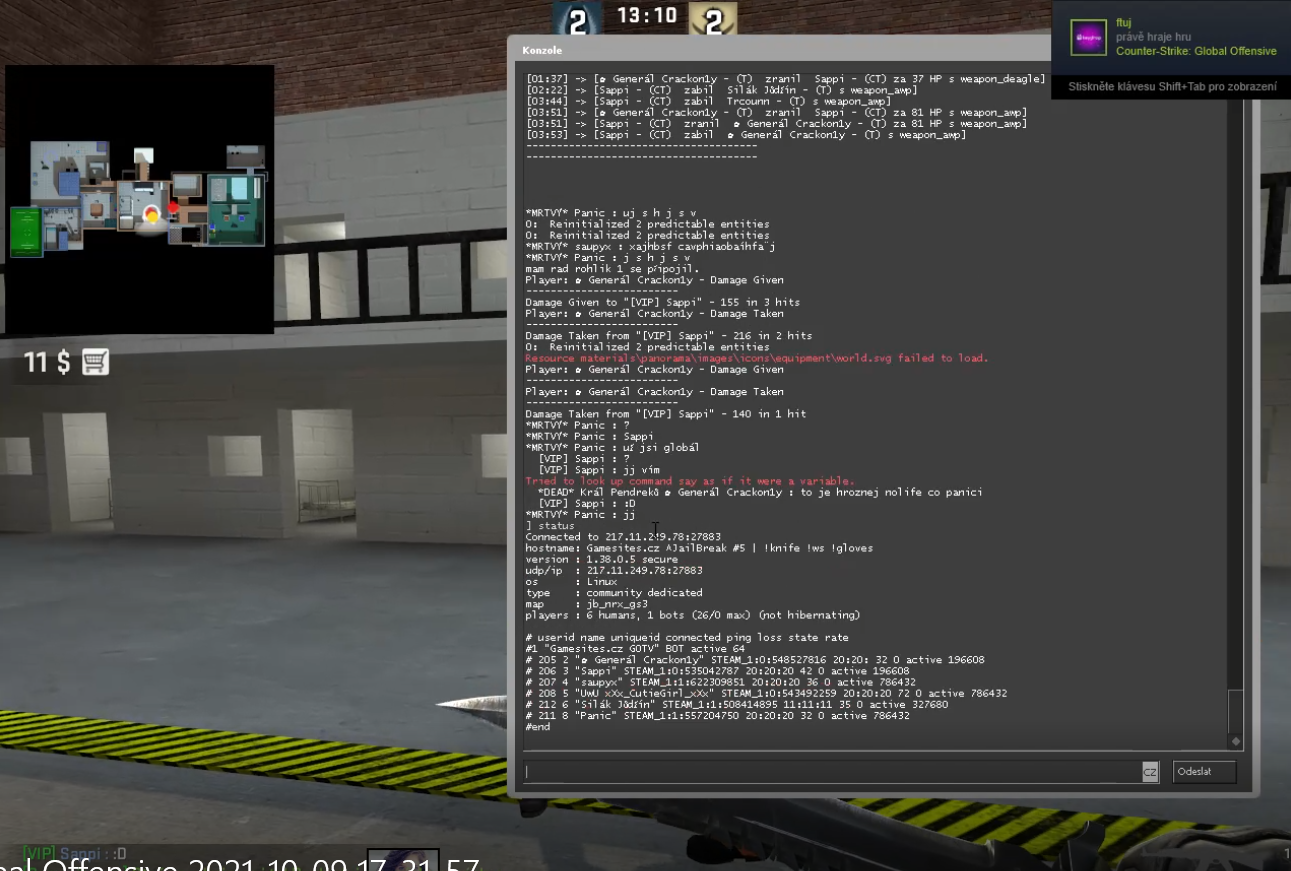Click ftuj's avatar in Steam notification
The height and width of the screenshot is (871, 1291).
[x=1089, y=37]
